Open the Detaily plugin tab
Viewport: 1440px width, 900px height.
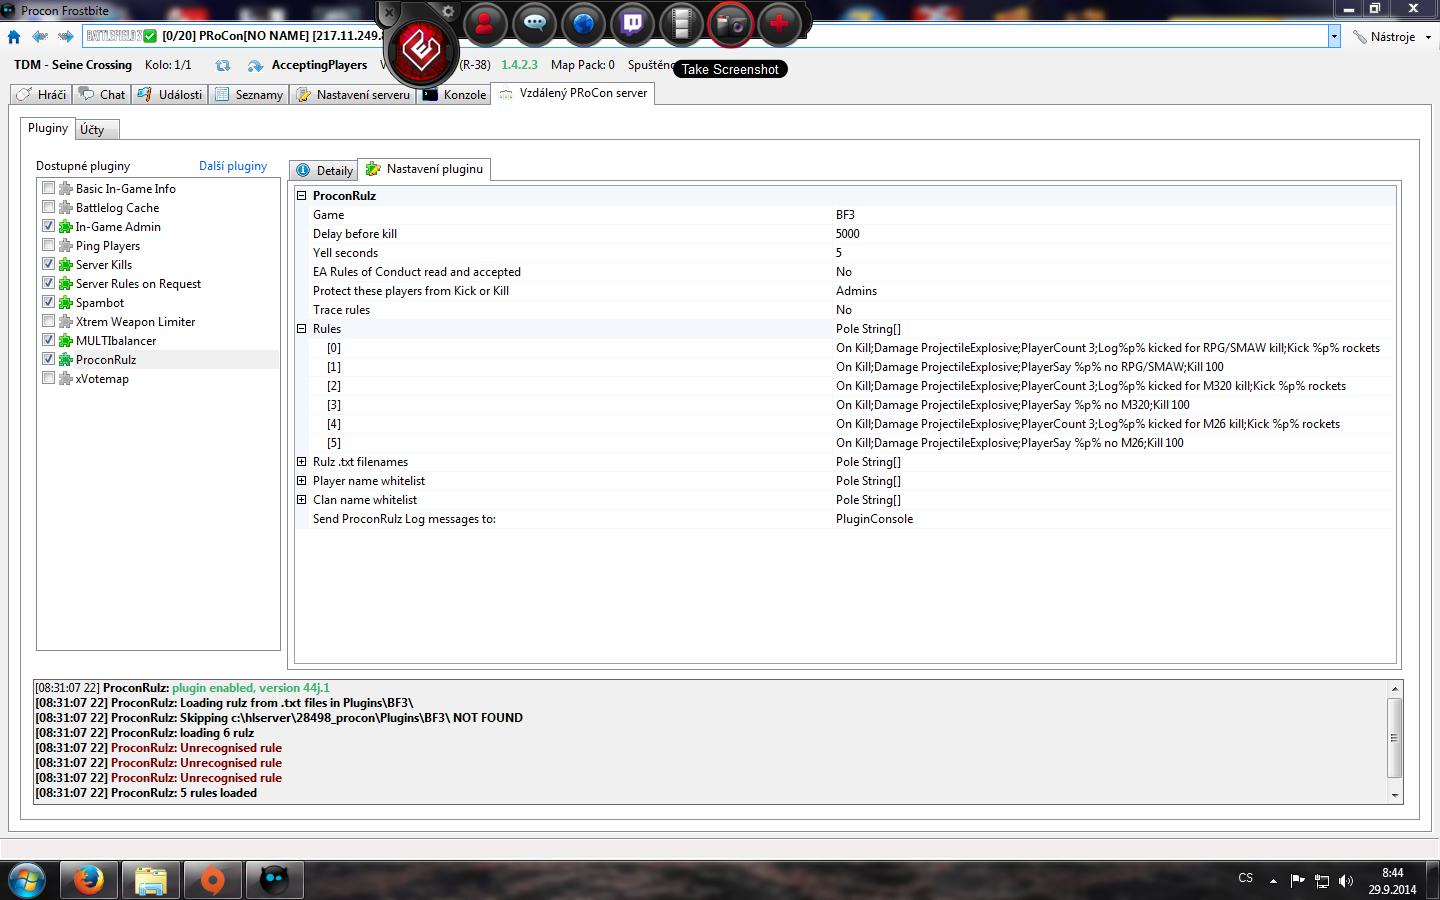(324, 170)
